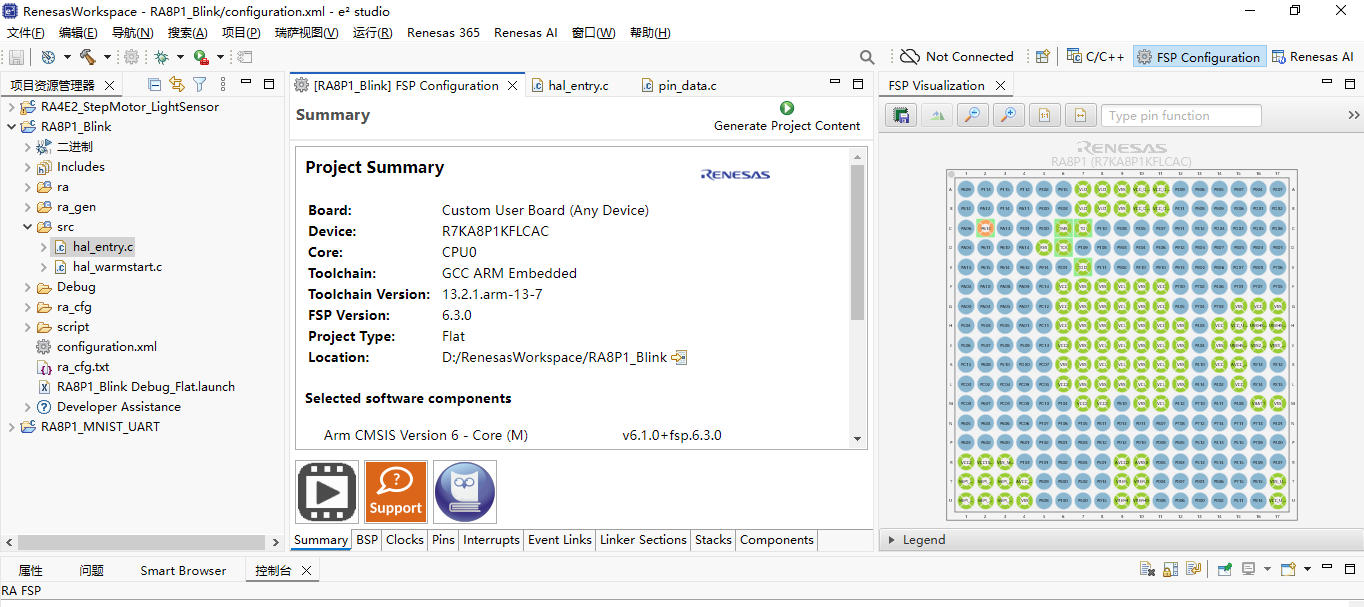Switch to C/C++ perspective

[x=1095, y=57]
